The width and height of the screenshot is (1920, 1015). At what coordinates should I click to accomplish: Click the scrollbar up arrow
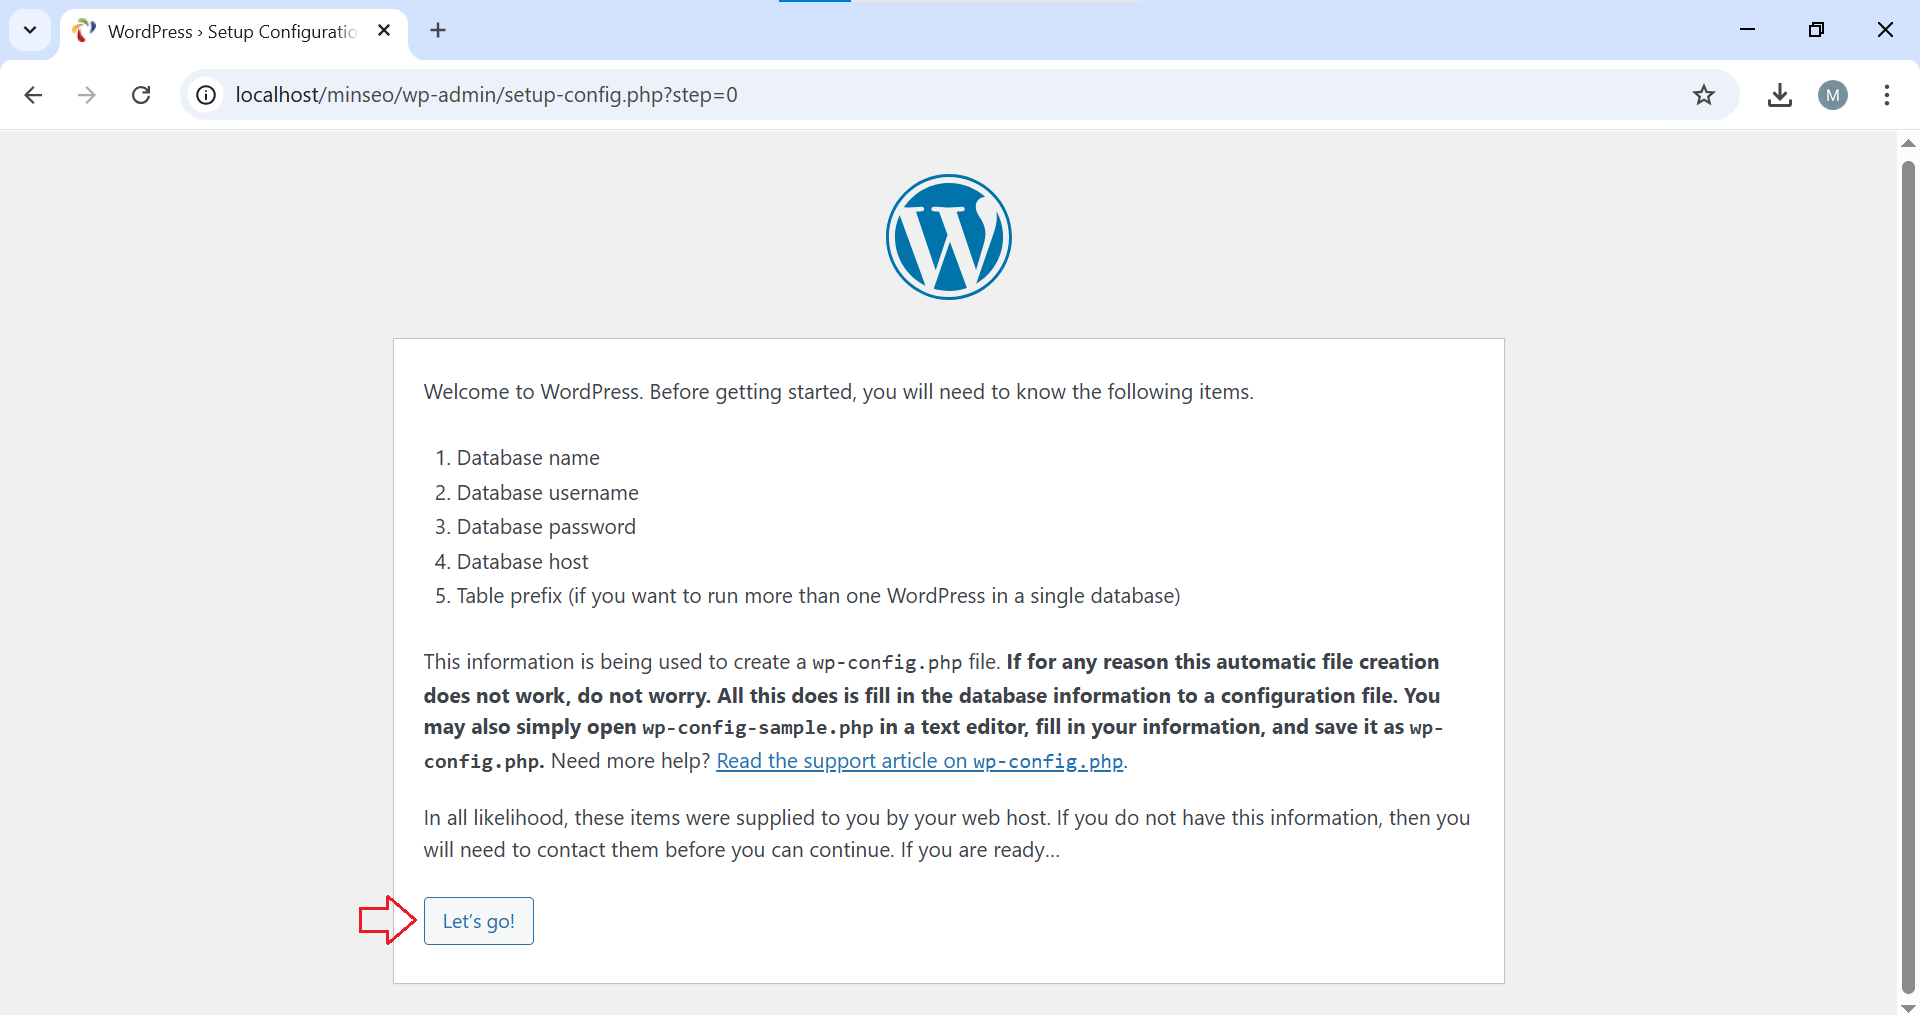(1908, 143)
